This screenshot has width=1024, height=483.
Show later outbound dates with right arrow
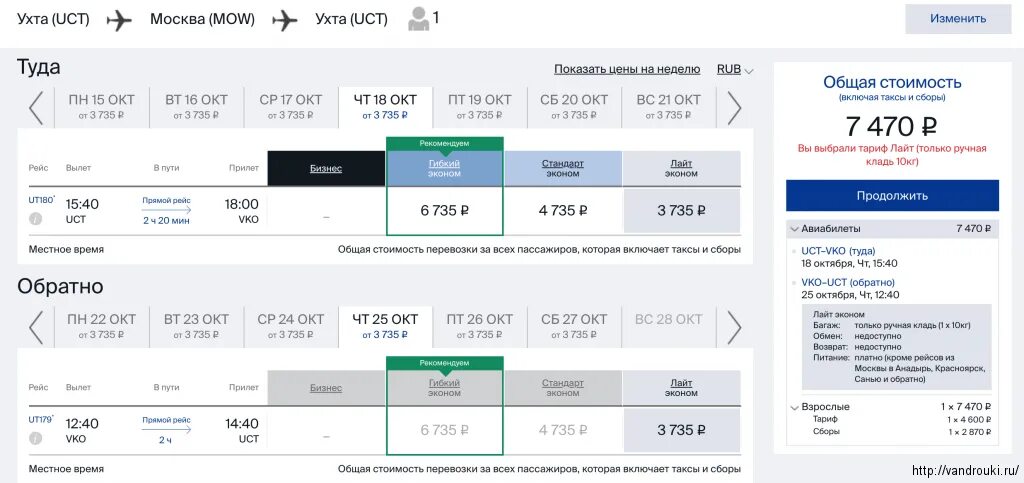coord(734,108)
